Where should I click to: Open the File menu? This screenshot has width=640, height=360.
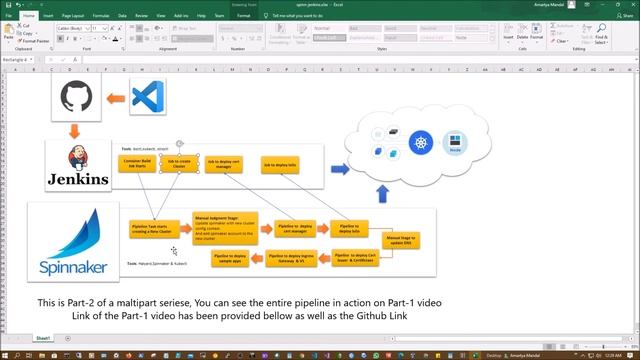[9, 16]
